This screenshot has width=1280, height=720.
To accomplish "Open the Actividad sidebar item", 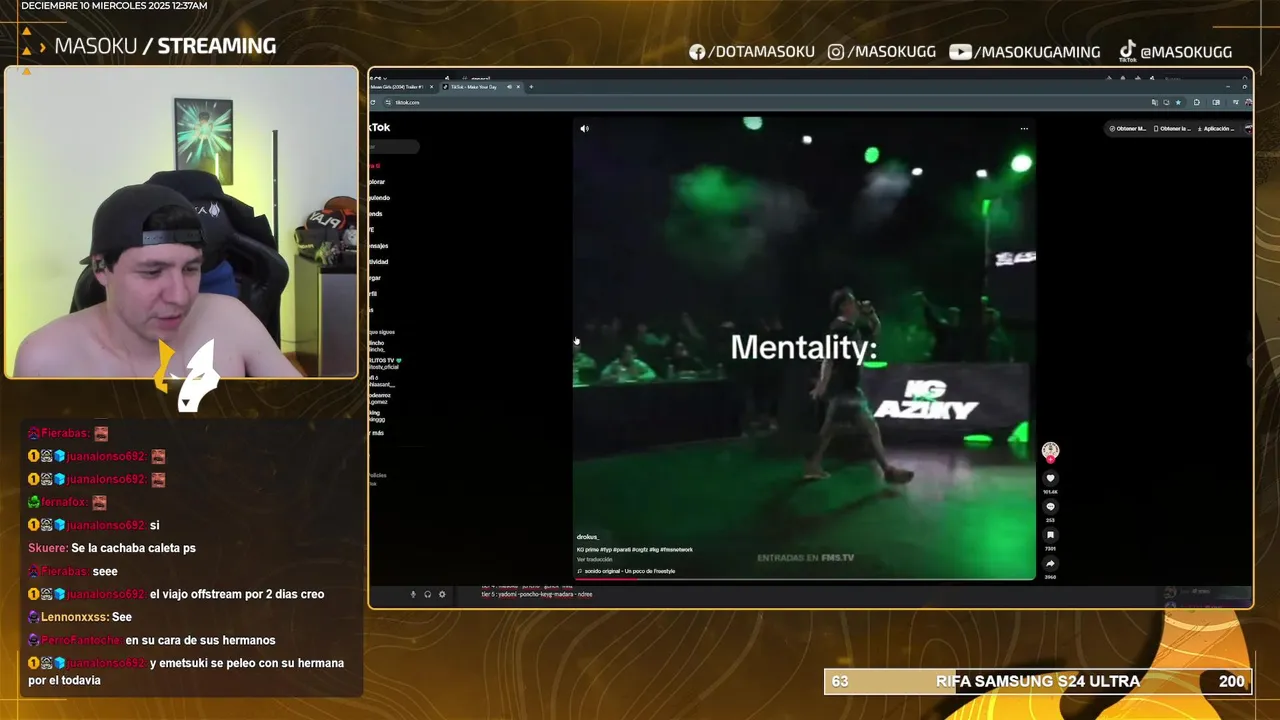I will click(378, 262).
